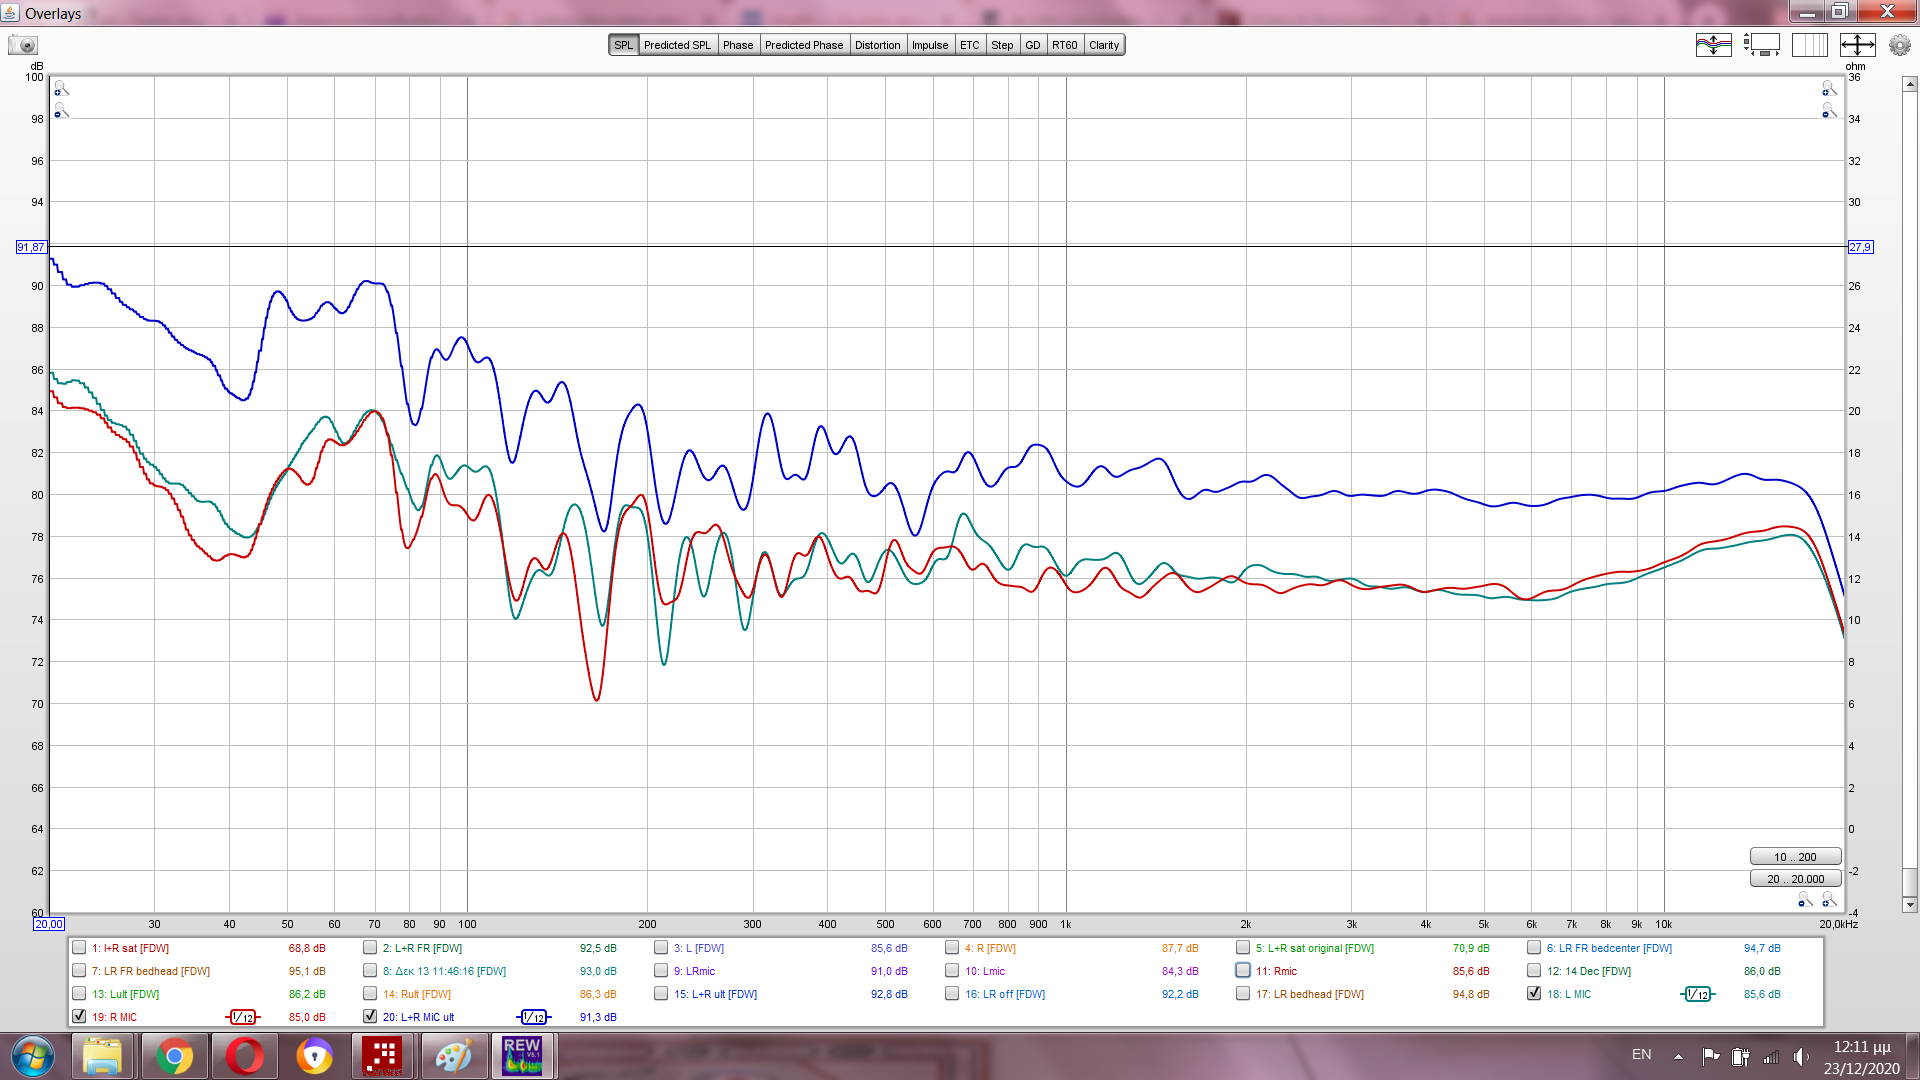Zoom out on right ohm axis
Viewport: 1920px width, 1080px height.
click(1829, 111)
